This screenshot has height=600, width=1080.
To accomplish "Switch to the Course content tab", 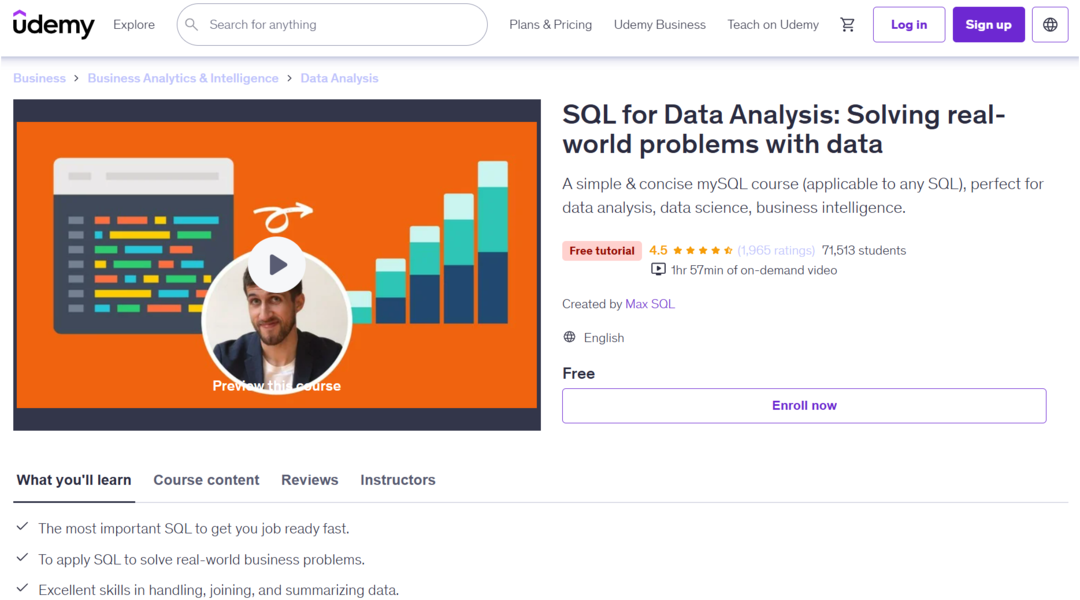I will (206, 480).
